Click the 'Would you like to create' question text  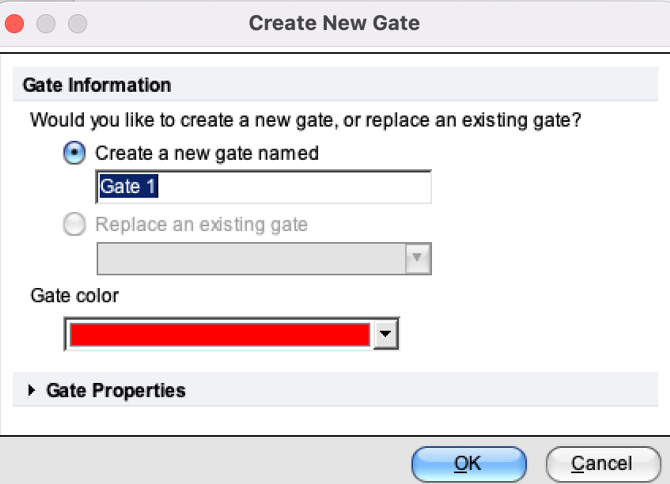306,121
